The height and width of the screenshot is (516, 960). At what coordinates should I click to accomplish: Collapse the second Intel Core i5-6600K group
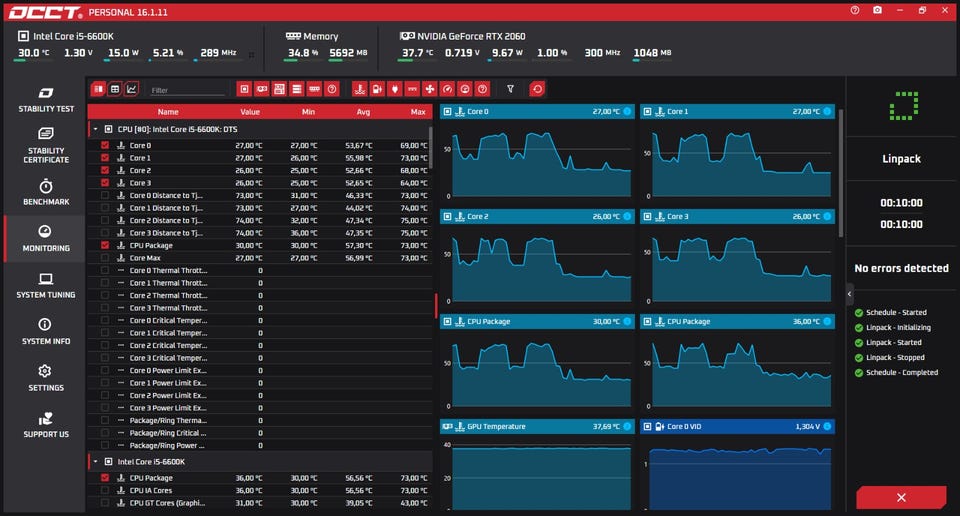[x=96, y=462]
